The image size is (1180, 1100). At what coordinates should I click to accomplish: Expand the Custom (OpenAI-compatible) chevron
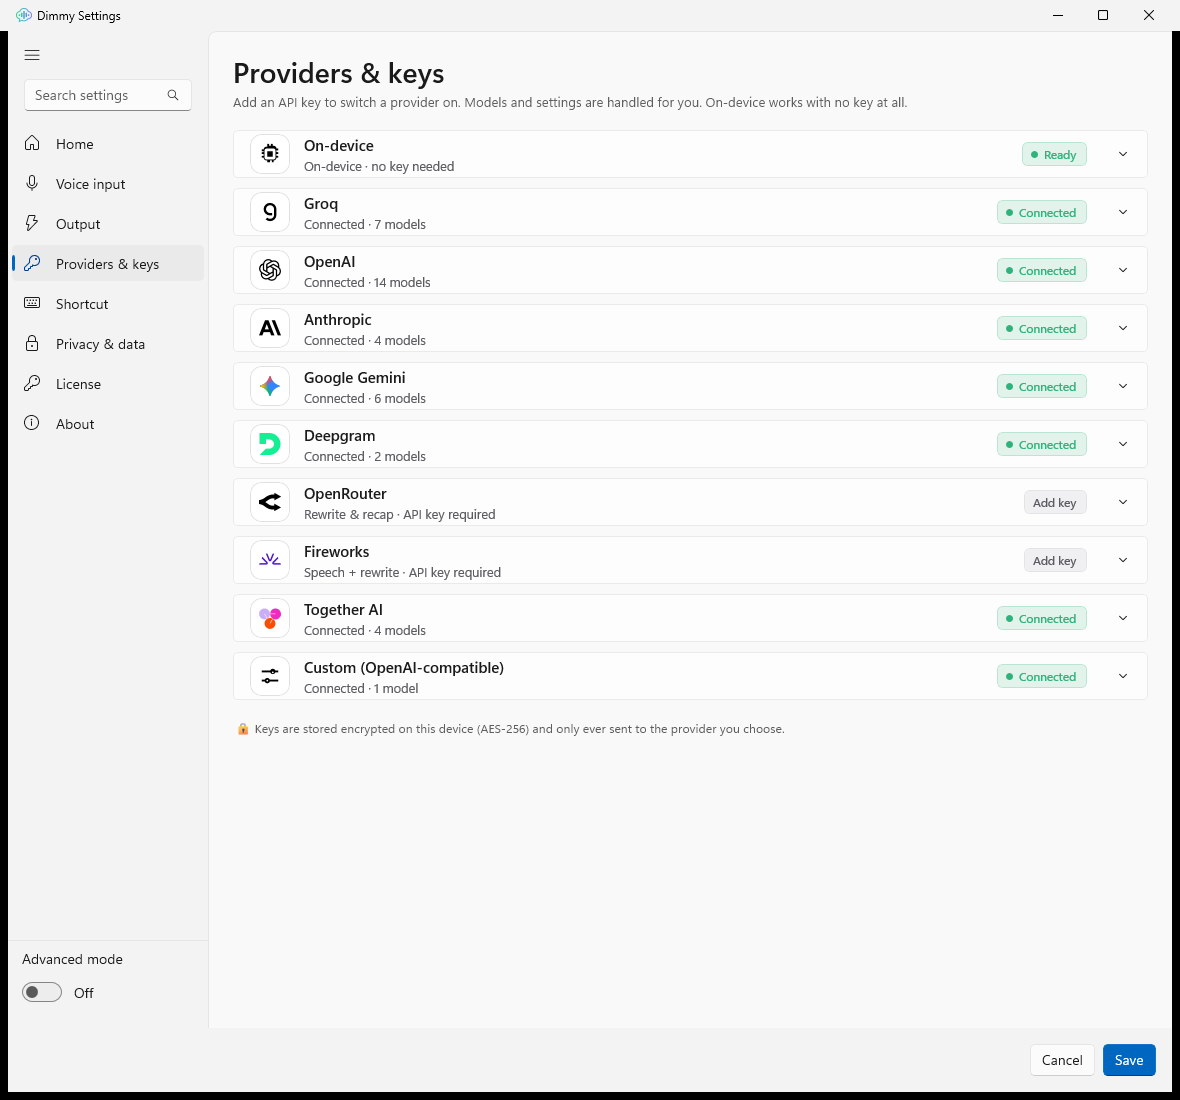[1123, 676]
